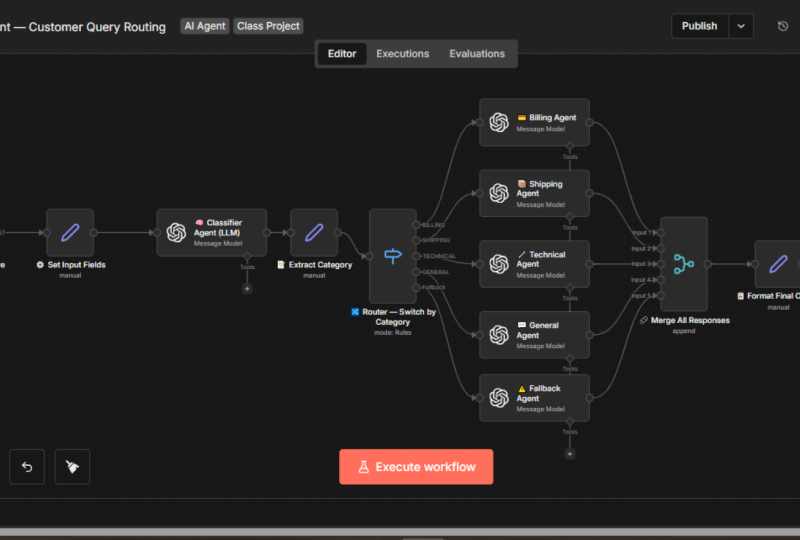Click the Shipping Agent Tools diamond connector
This screenshot has width=800, height=540.
pos(570,217)
